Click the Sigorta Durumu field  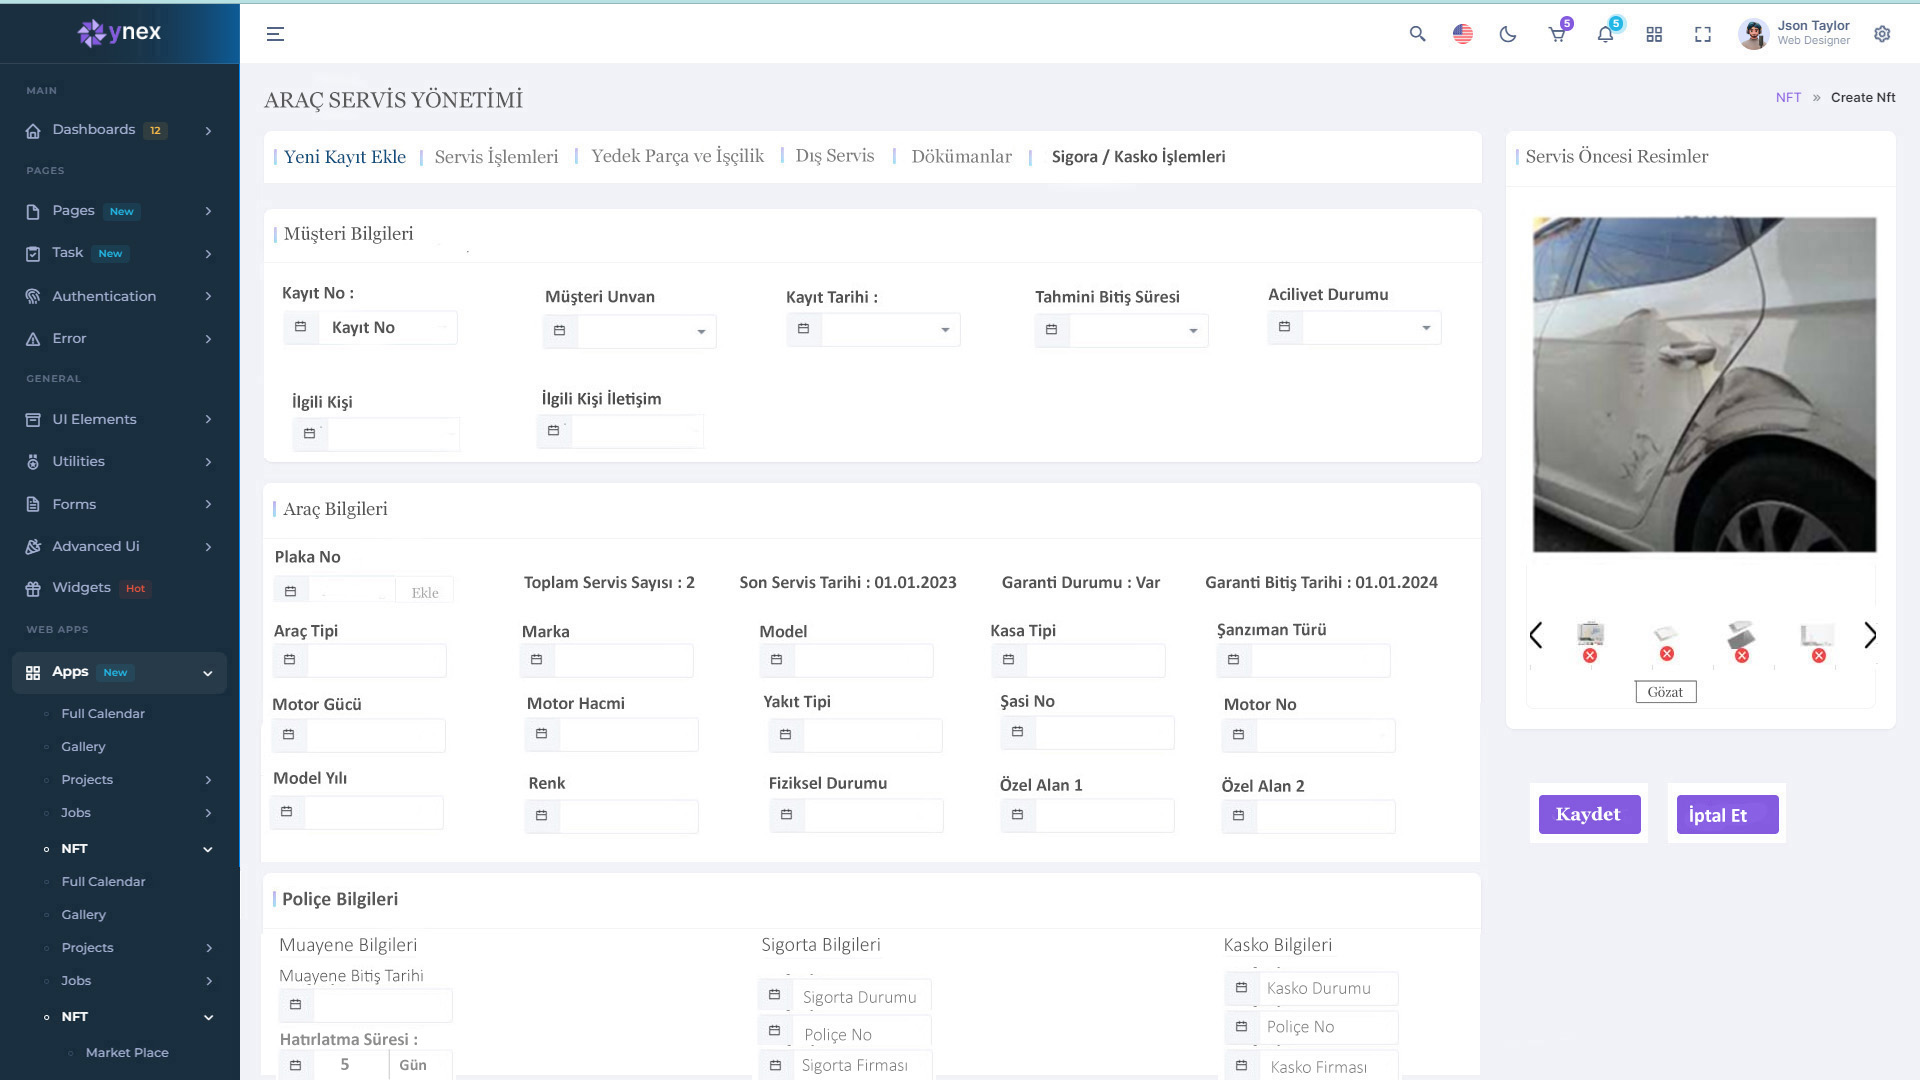(845, 996)
